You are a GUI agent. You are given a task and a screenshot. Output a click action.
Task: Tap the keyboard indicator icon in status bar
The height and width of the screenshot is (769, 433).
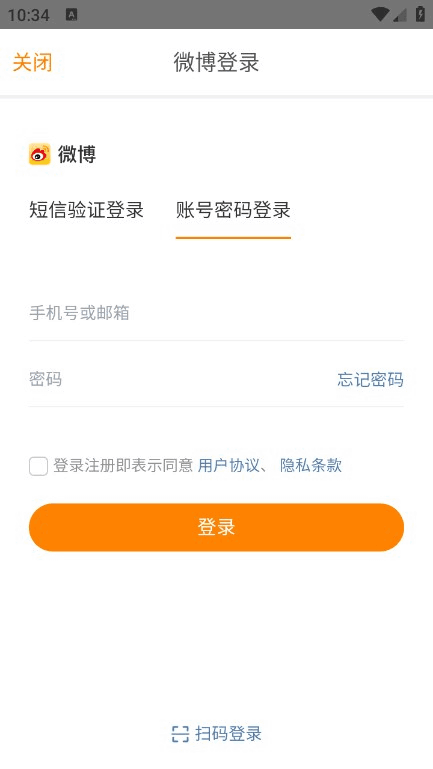click(72, 15)
